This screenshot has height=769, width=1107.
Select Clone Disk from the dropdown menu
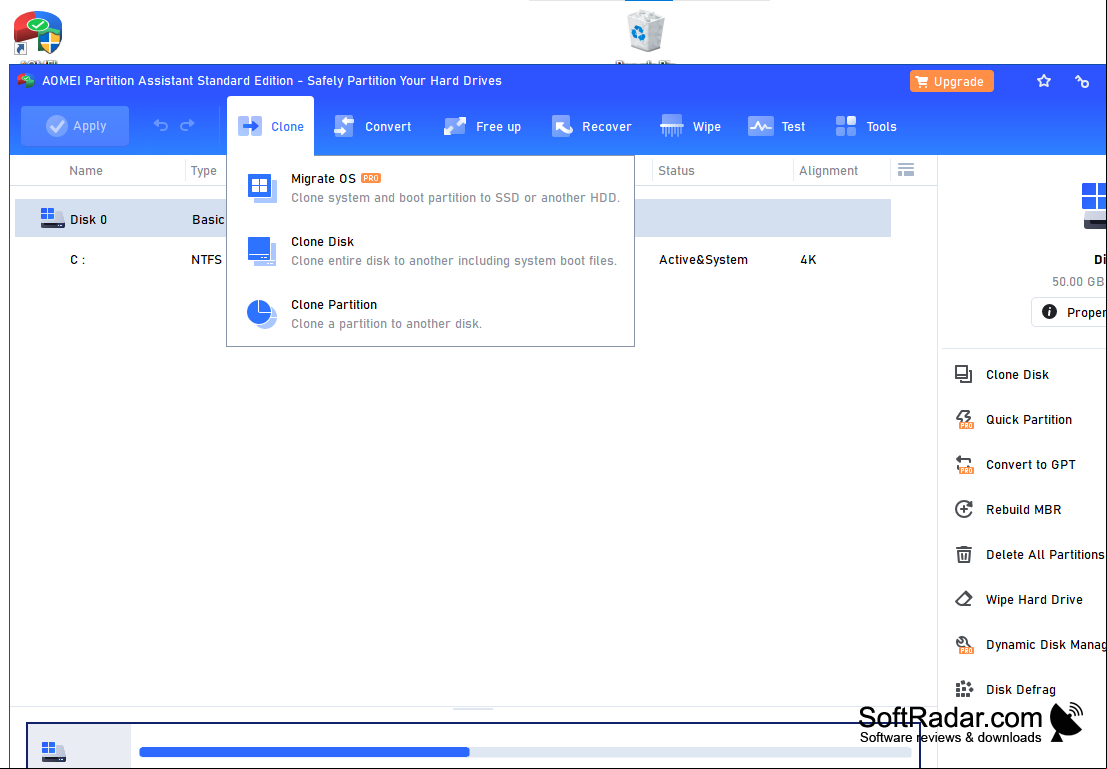tap(431, 251)
